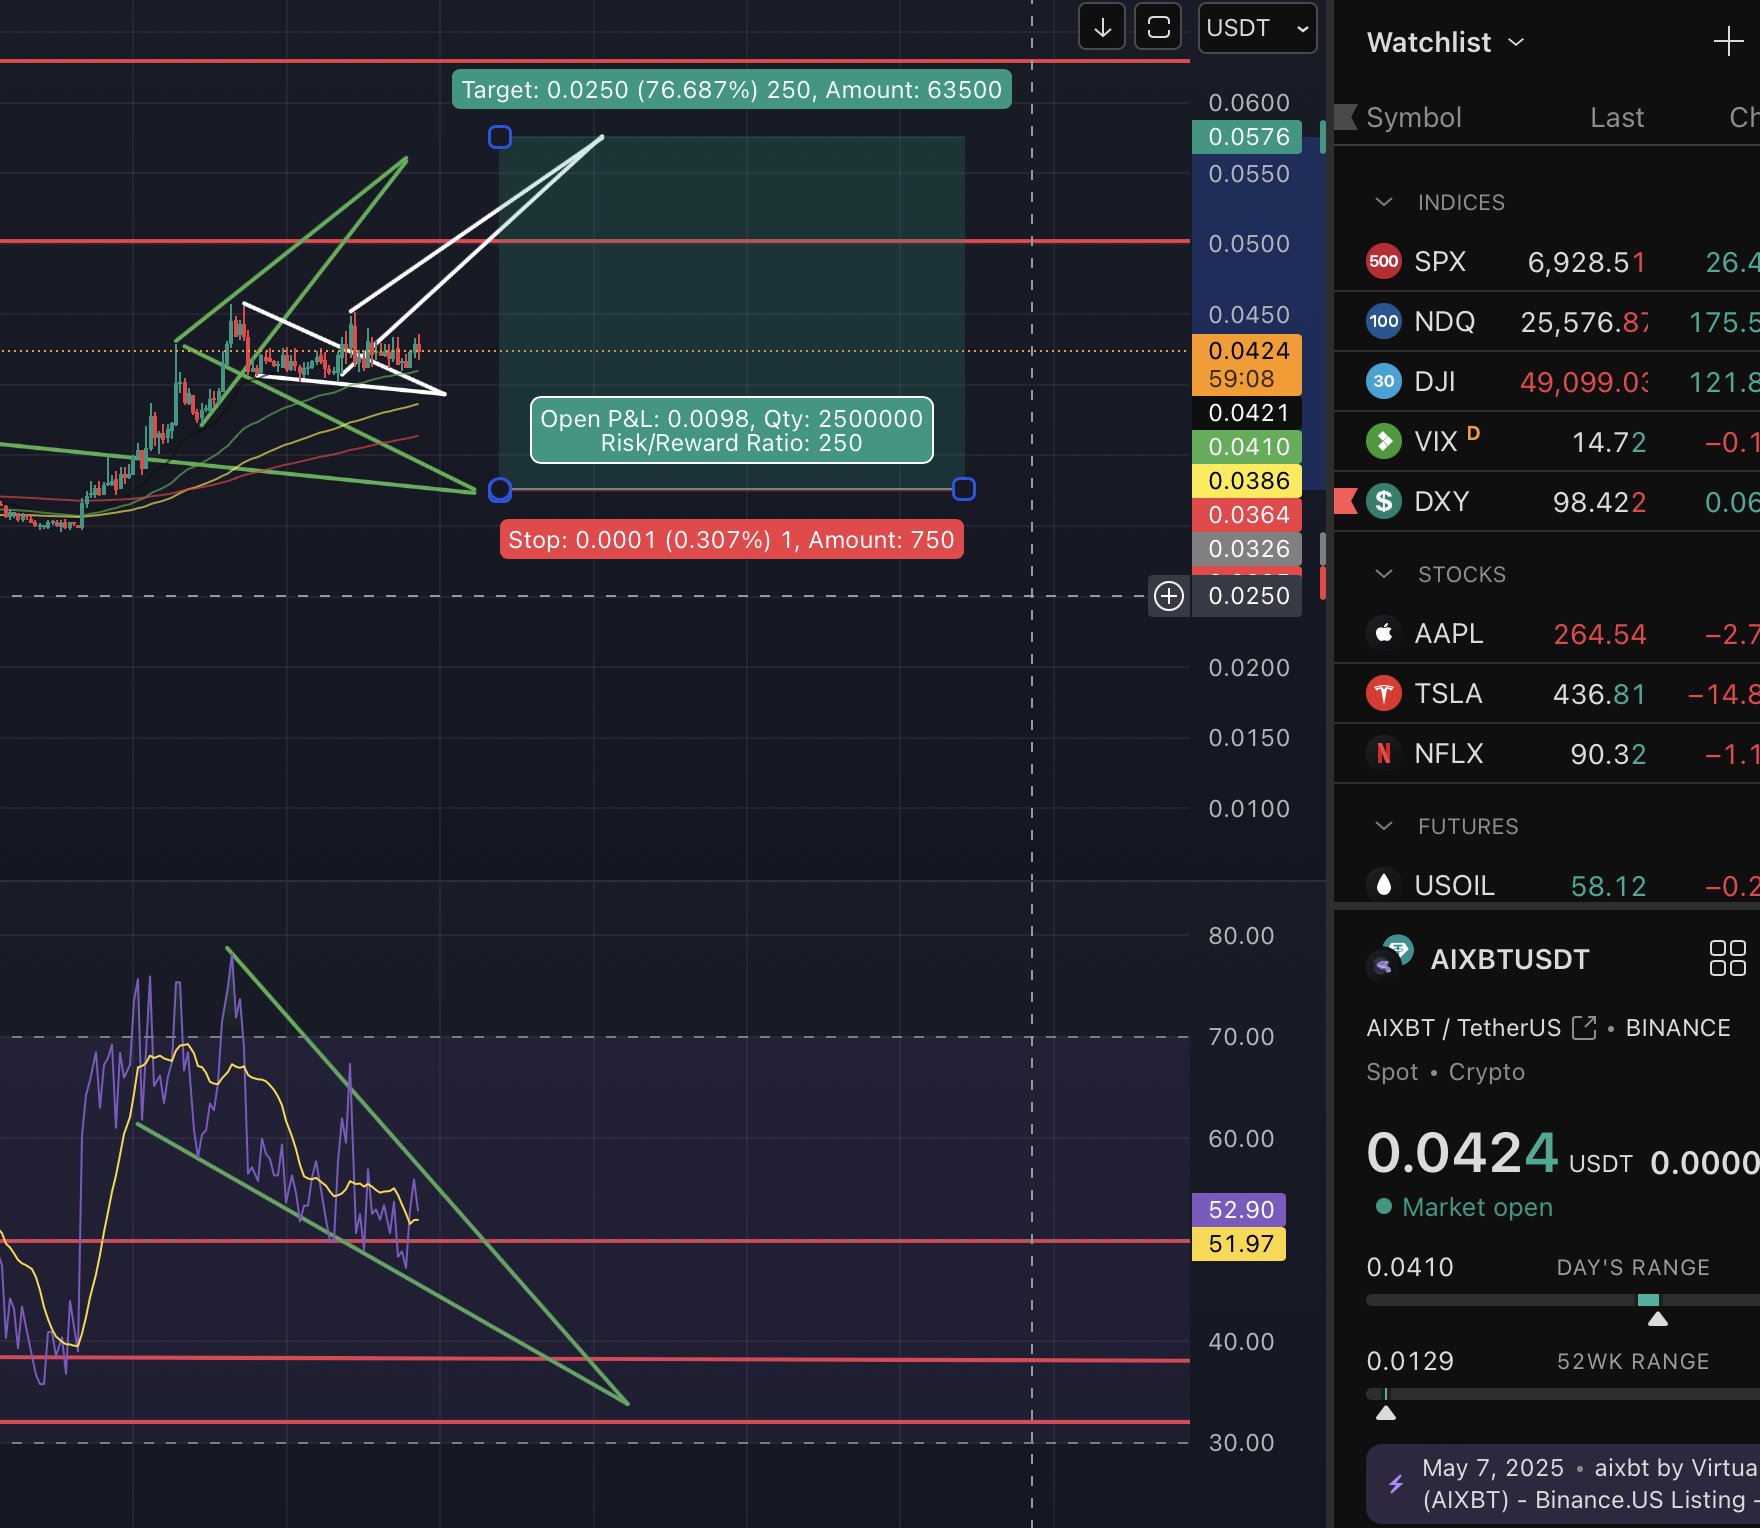Click the Target label of the long position
Image resolution: width=1760 pixels, height=1528 pixels.
[731, 90]
